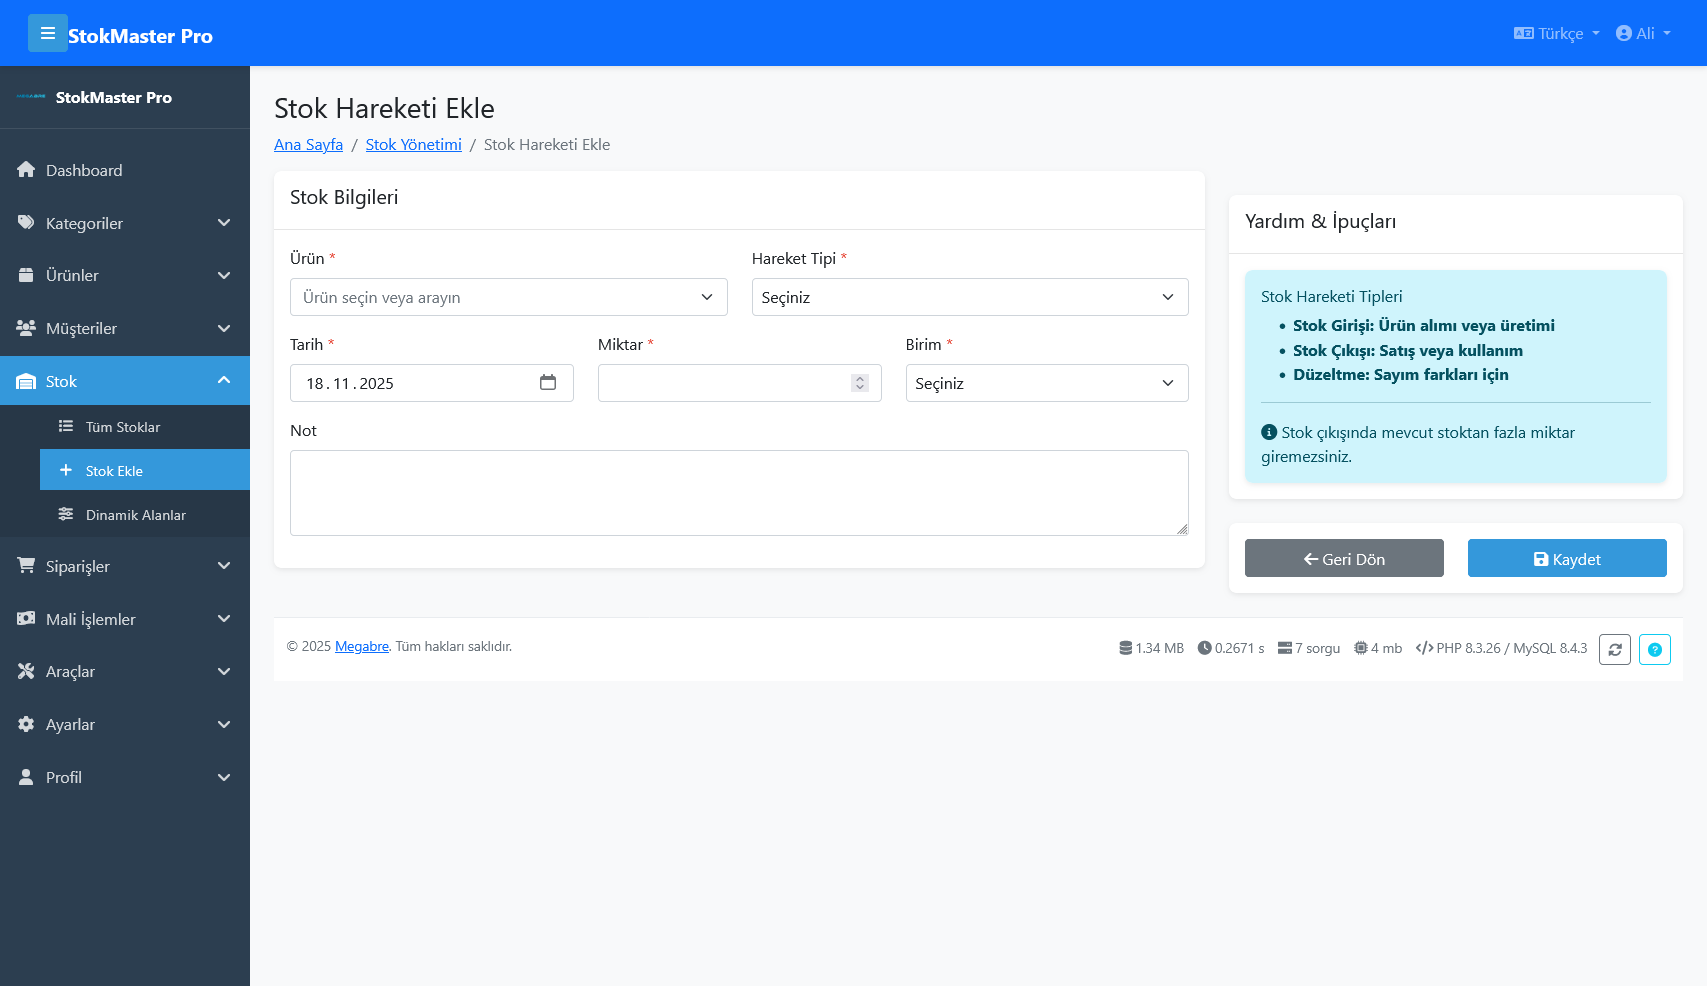
Task: Select the Kategoriler sidebar icon
Action: (x=26, y=223)
